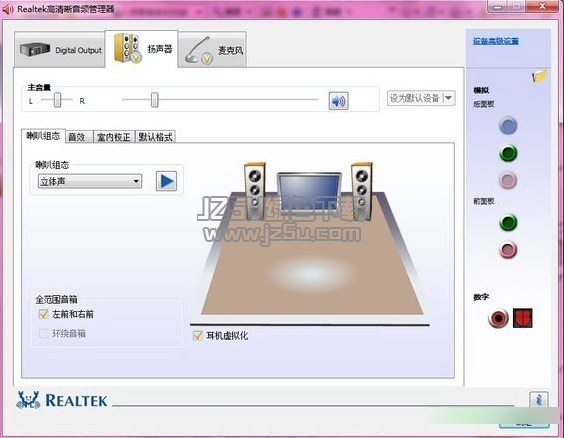Click the pink rear panel jack
This screenshot has height=438, width=564.
point(508,180)
